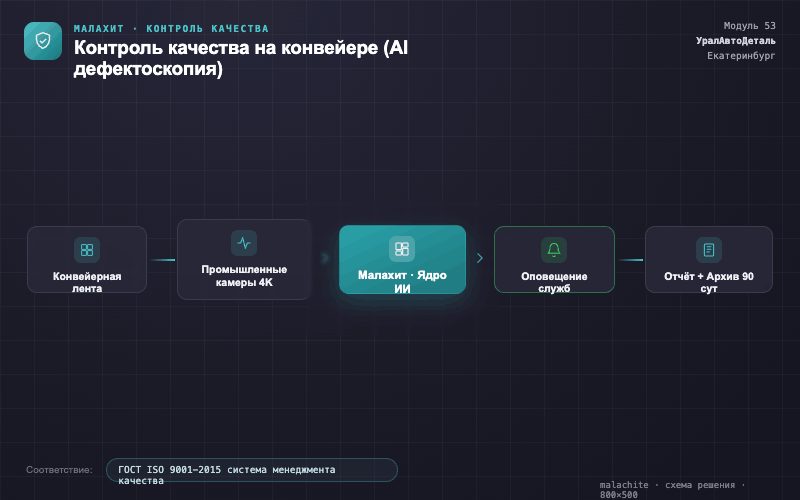Click the shield checkmark logo icon
The height and width of the screenshot is (500, 800).
point(43,41)
